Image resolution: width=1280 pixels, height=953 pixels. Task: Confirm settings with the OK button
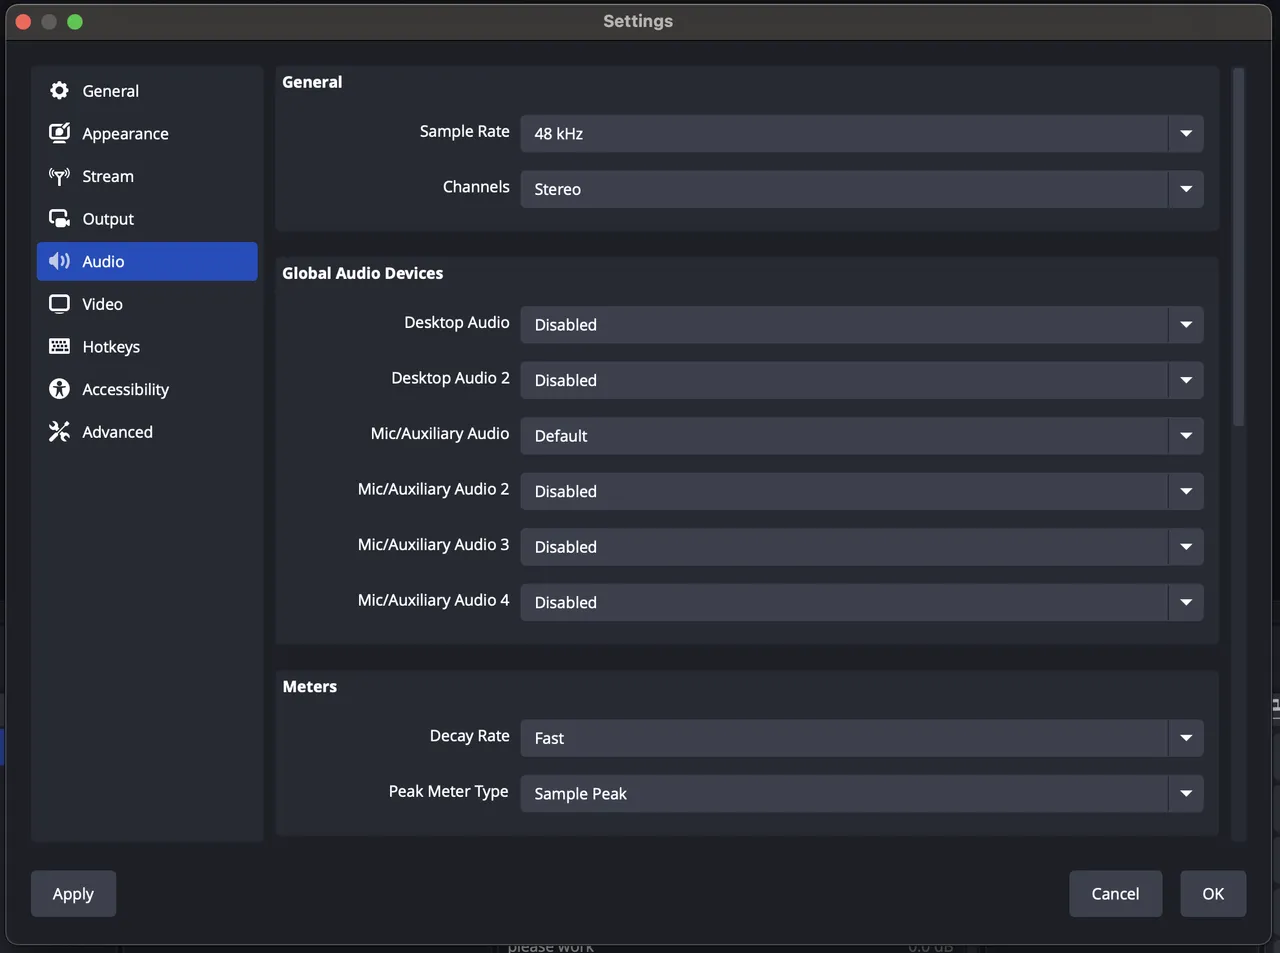[x=1213, y=894]
